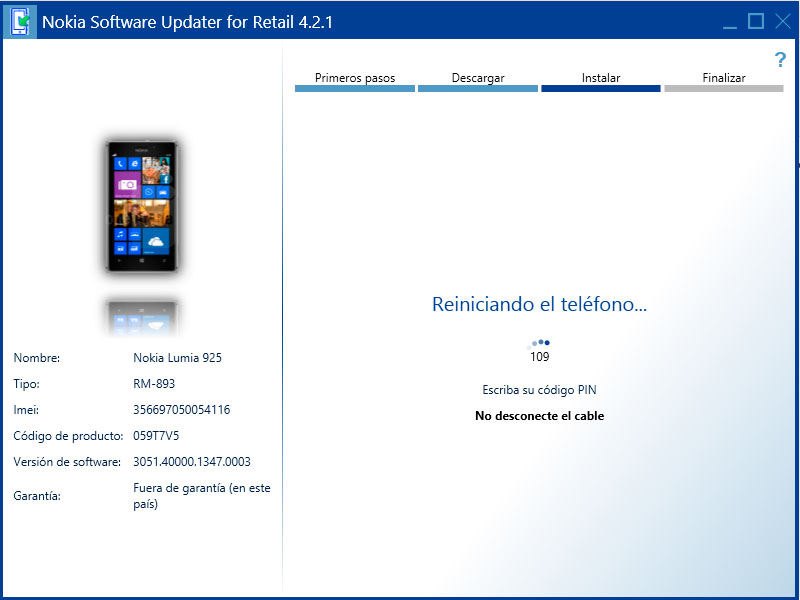This screenshot has height=600, width=800.
Task: Maximize the updater window
Action: (x=756, y=21)
